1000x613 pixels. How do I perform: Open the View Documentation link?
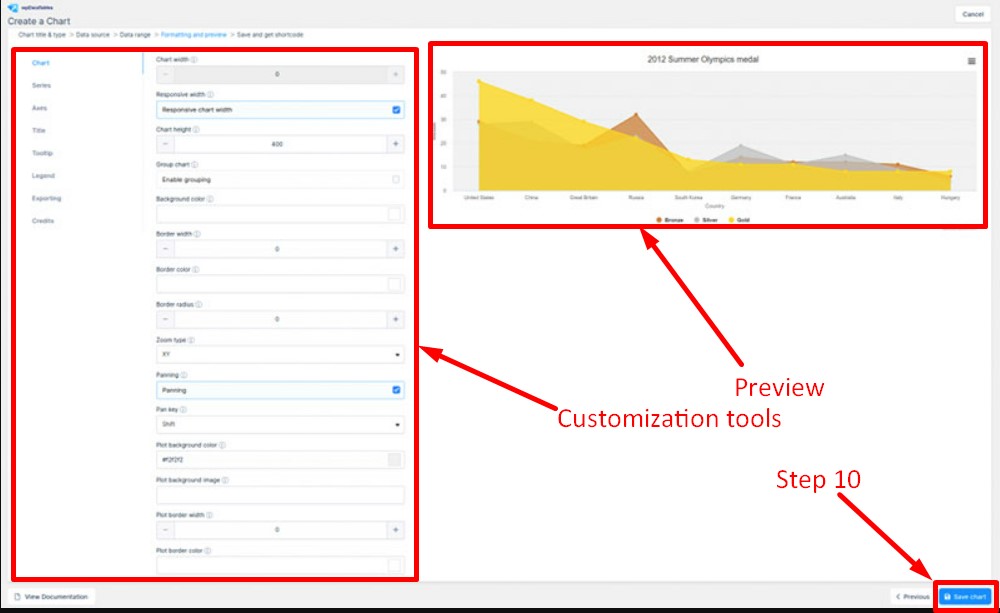coord(52,596)
